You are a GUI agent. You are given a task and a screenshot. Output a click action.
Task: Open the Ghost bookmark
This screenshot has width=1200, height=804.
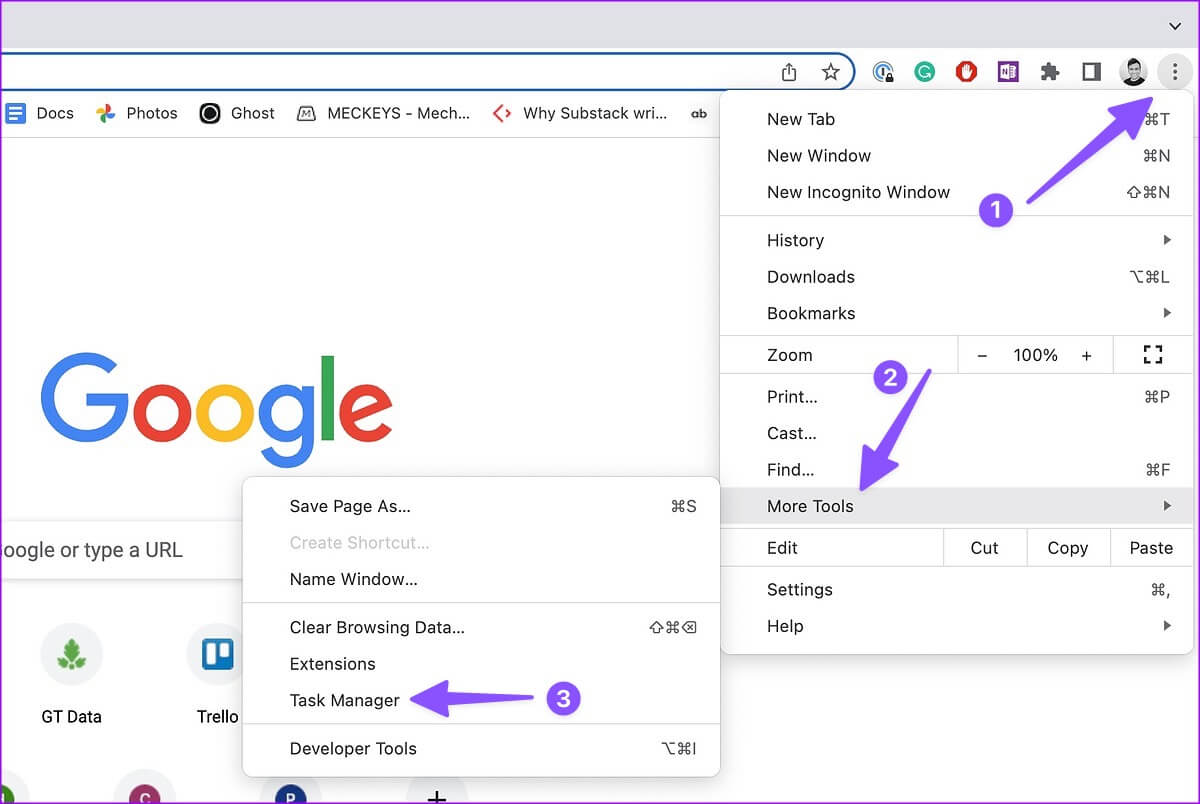pyautogui.click(x=237, y=113)
